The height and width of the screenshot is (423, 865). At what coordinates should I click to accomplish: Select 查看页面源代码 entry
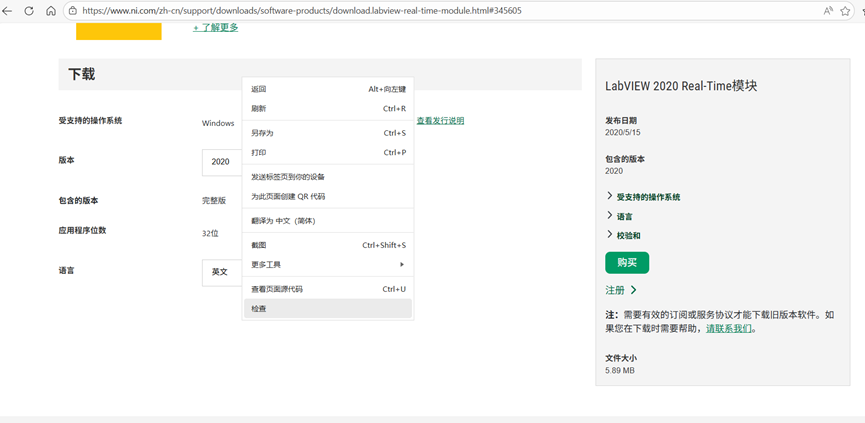pos(328,289)
